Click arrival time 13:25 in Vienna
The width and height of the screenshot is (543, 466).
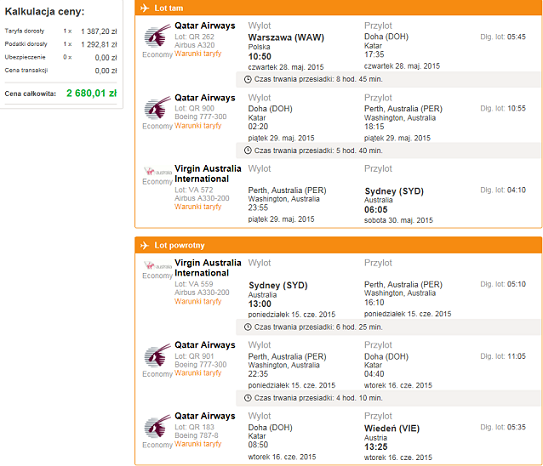[x=376, y=447]
